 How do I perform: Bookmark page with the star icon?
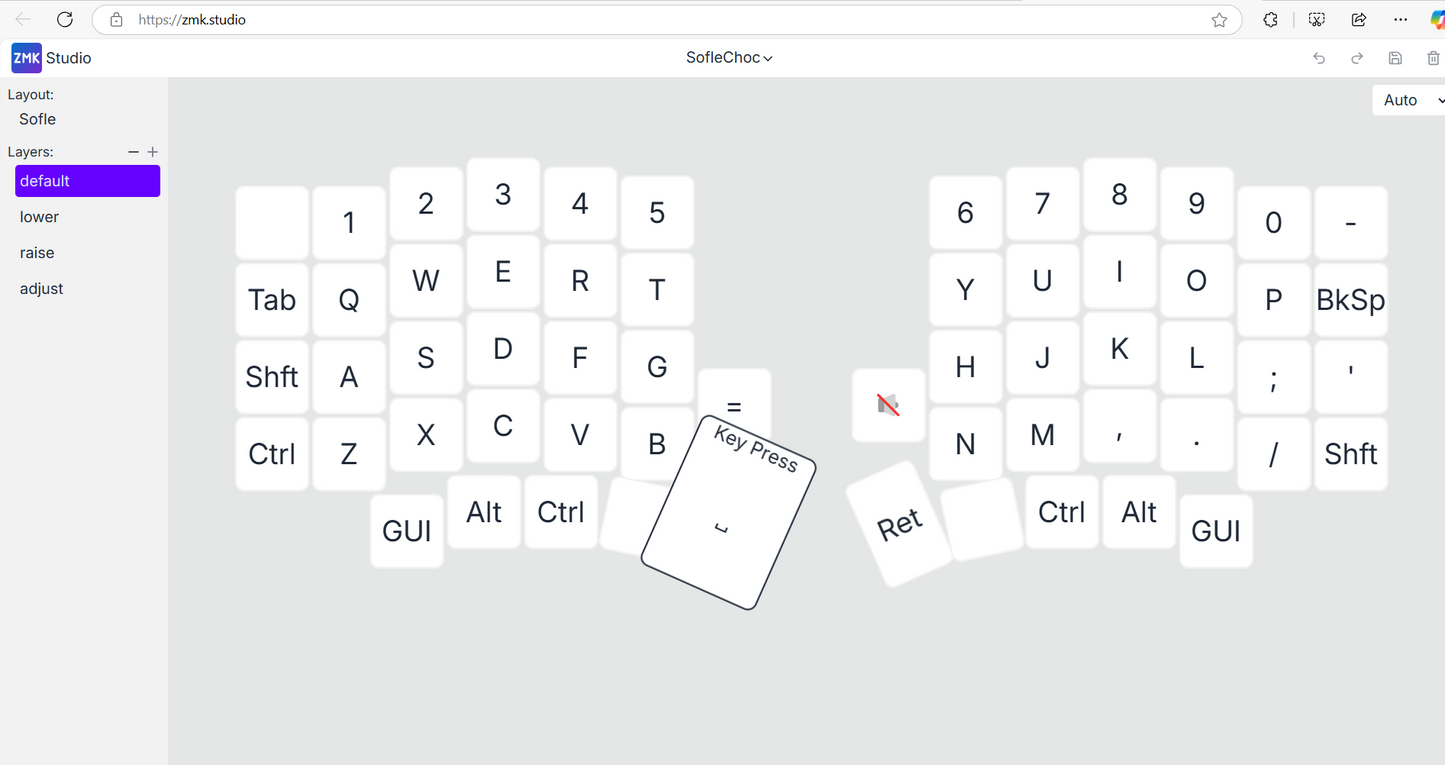[1219, 20]
